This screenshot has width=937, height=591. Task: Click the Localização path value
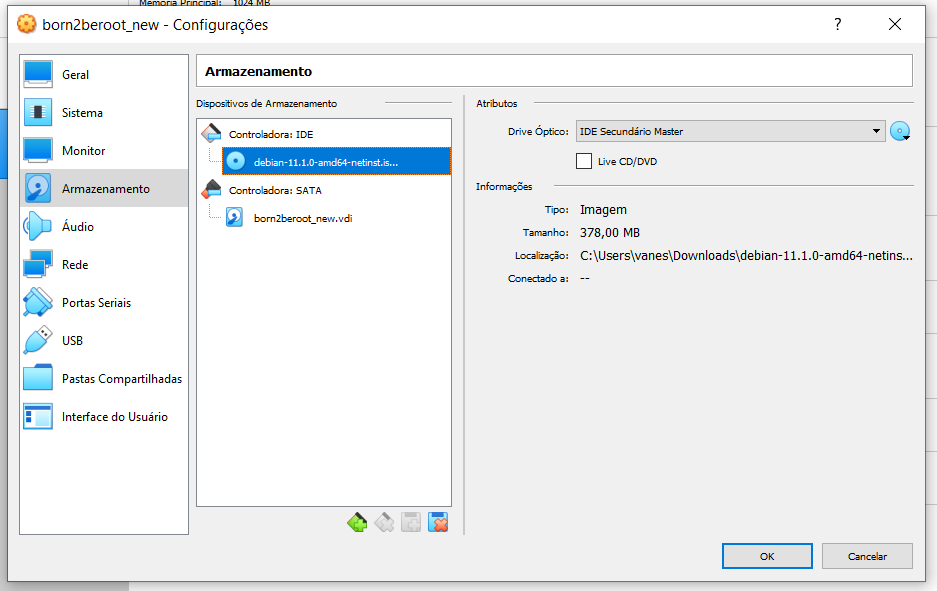tap(746, 256)
